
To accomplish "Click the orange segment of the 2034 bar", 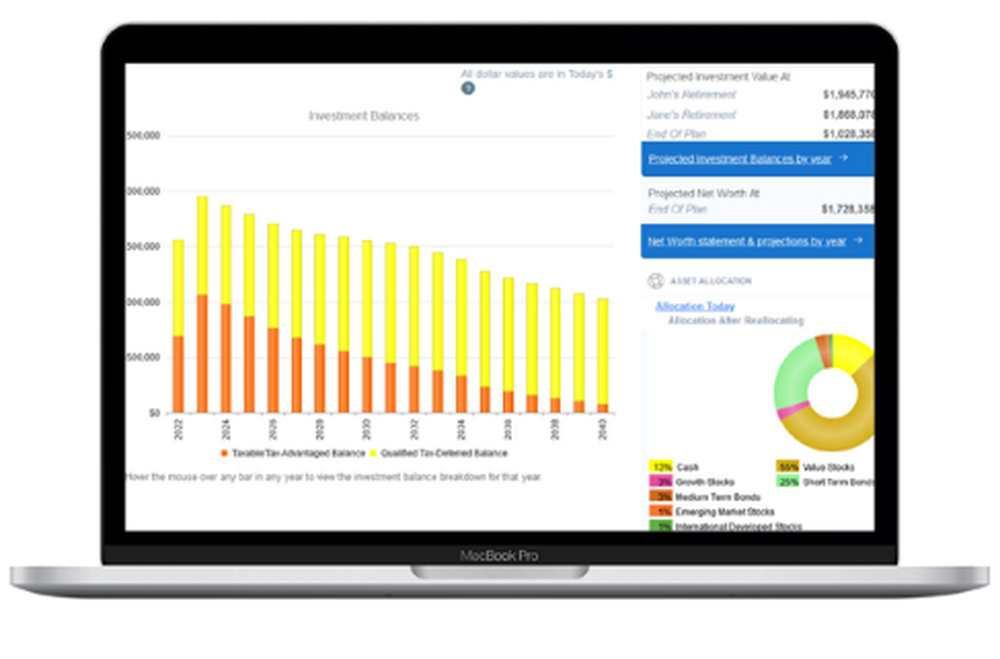I will click(x=461, y=394).
